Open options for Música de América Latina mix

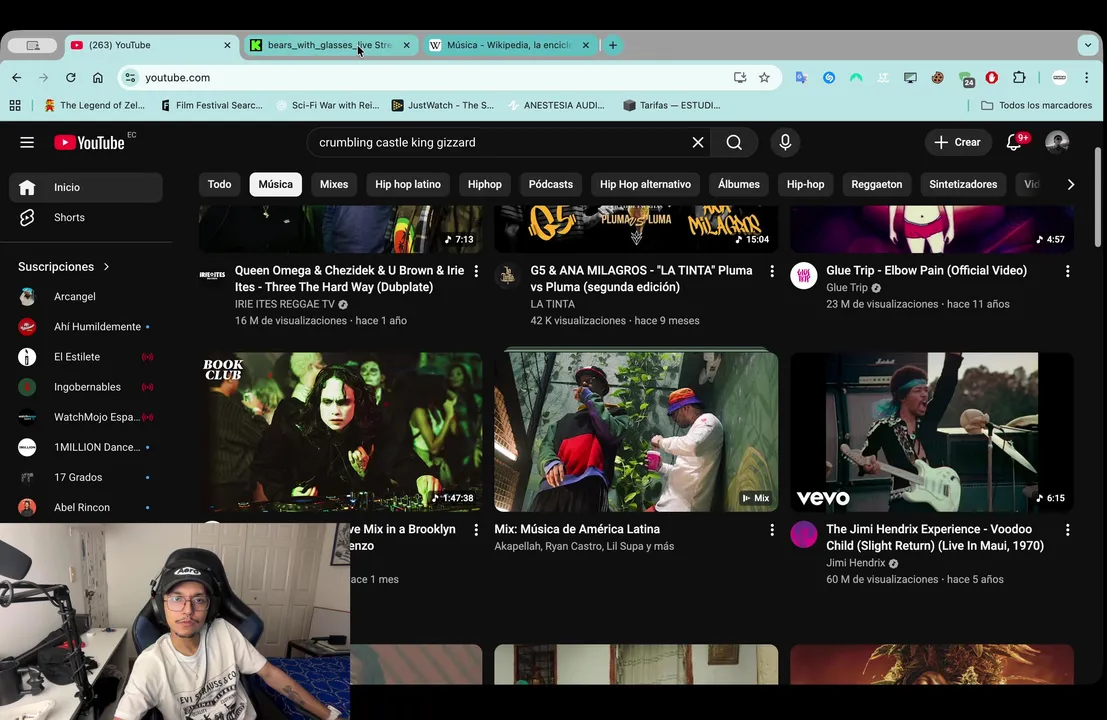click(x=772, y=529)
